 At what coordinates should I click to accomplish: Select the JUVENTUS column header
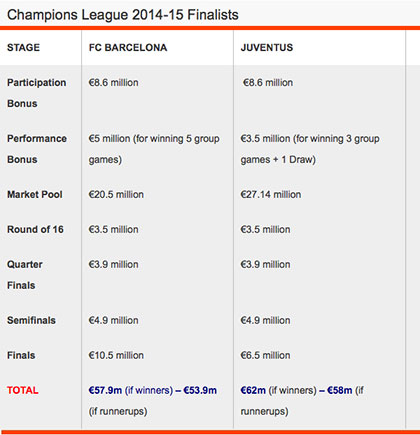267,47
